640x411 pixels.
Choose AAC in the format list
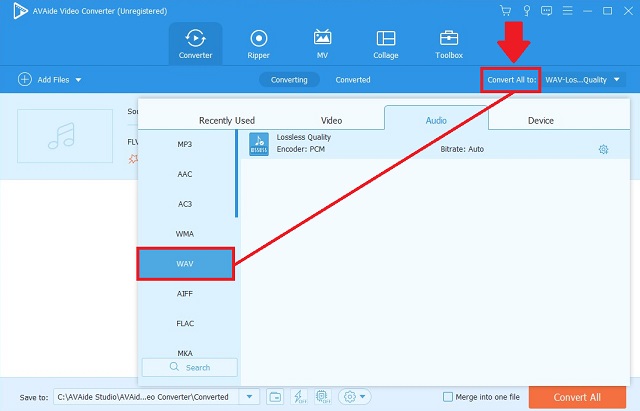pyautogui.click(x=185, y=174)
